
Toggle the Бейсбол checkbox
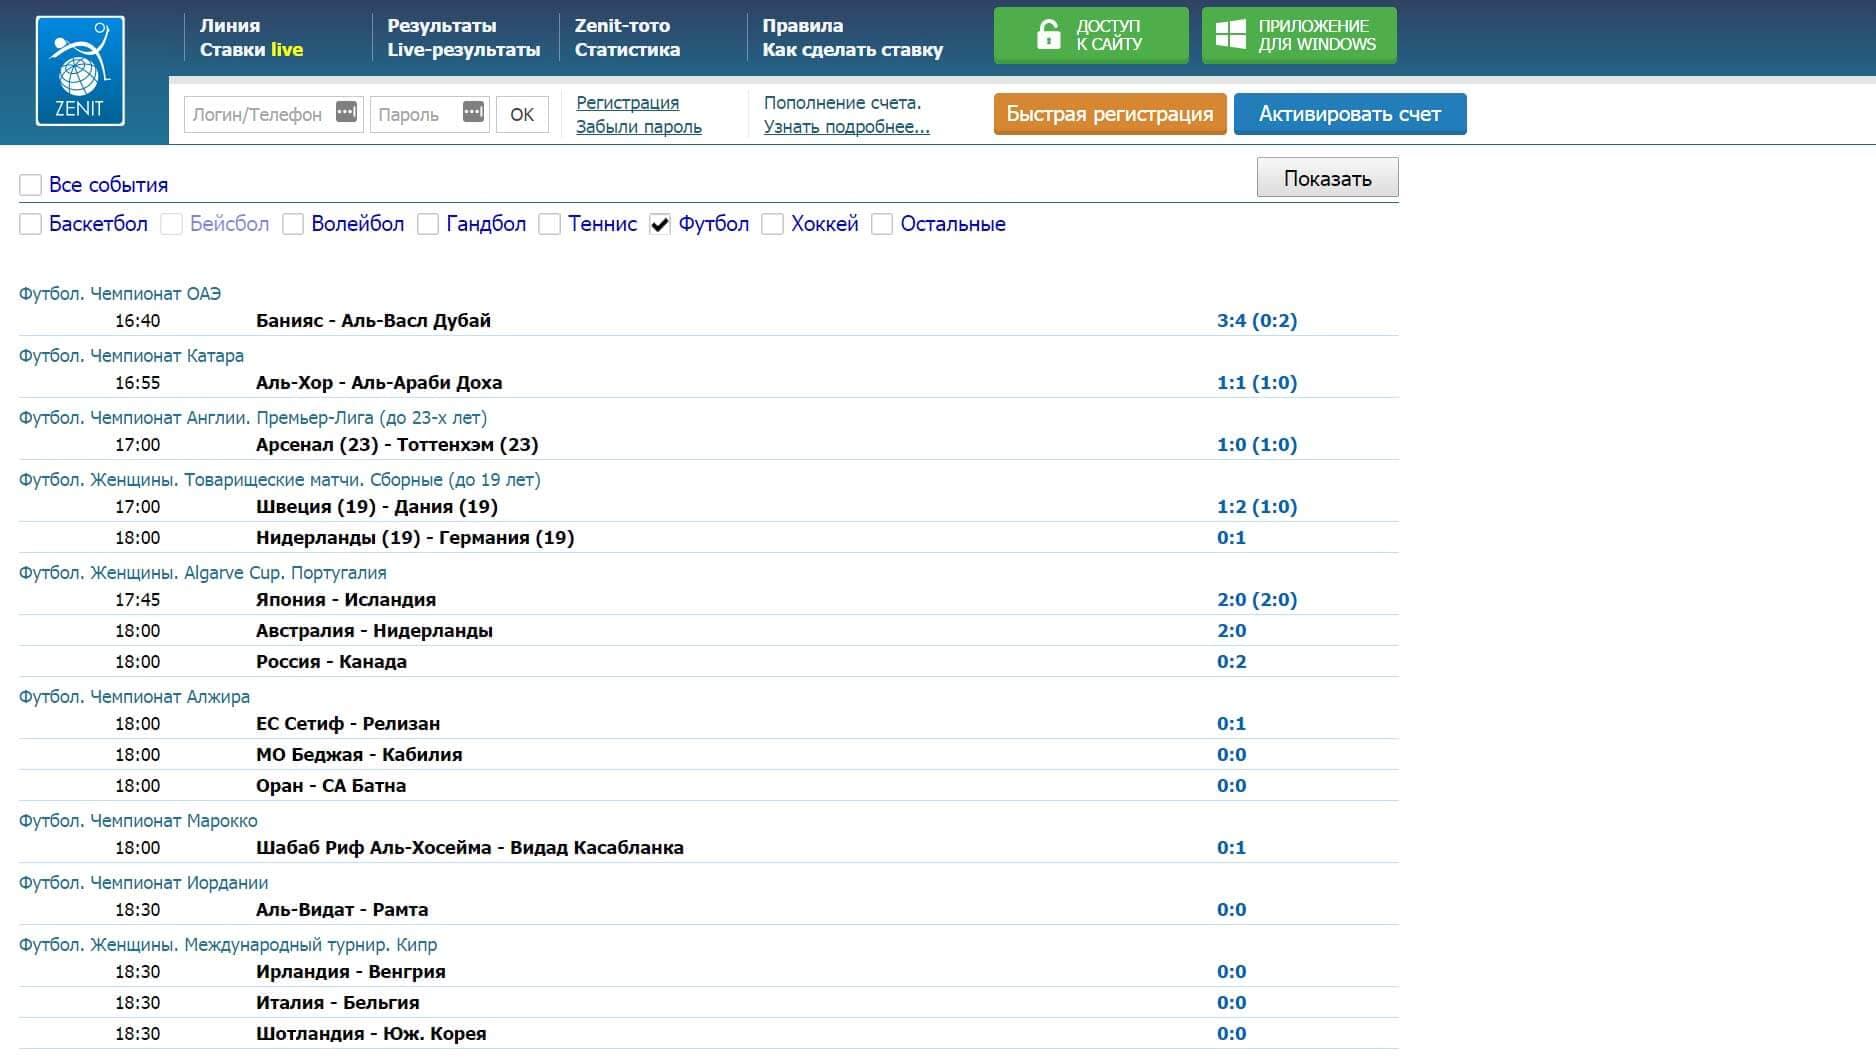(171, 224)
